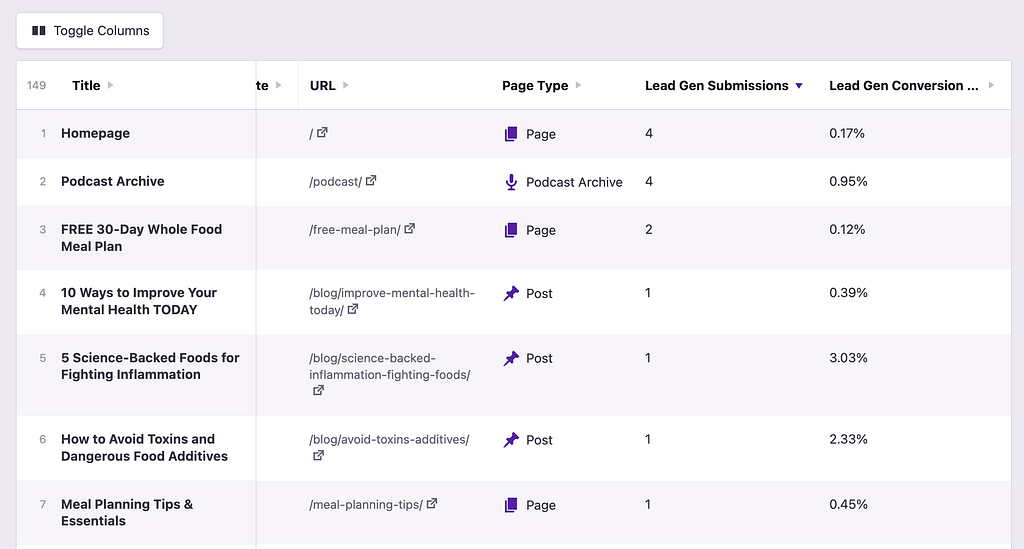The width and height of the screenshot is (1024, 549).
Task: Click the Homepage page type icon
Action: click(x=511, y=134)
